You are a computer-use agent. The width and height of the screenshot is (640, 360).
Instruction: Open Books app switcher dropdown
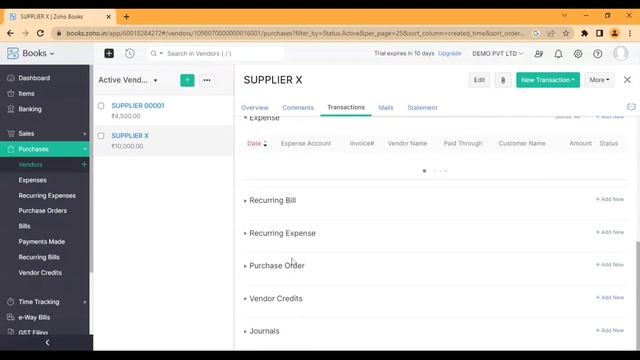[38, 53]
